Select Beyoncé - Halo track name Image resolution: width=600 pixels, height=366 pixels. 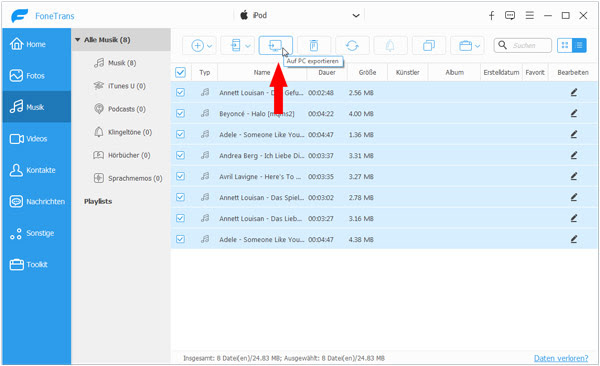pos(257,114)
